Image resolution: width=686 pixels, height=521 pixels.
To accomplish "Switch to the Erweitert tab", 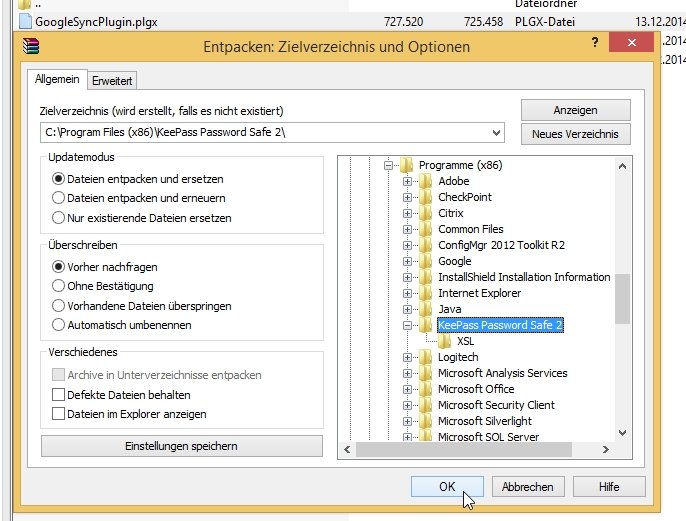I will click(x=112, y=80).
